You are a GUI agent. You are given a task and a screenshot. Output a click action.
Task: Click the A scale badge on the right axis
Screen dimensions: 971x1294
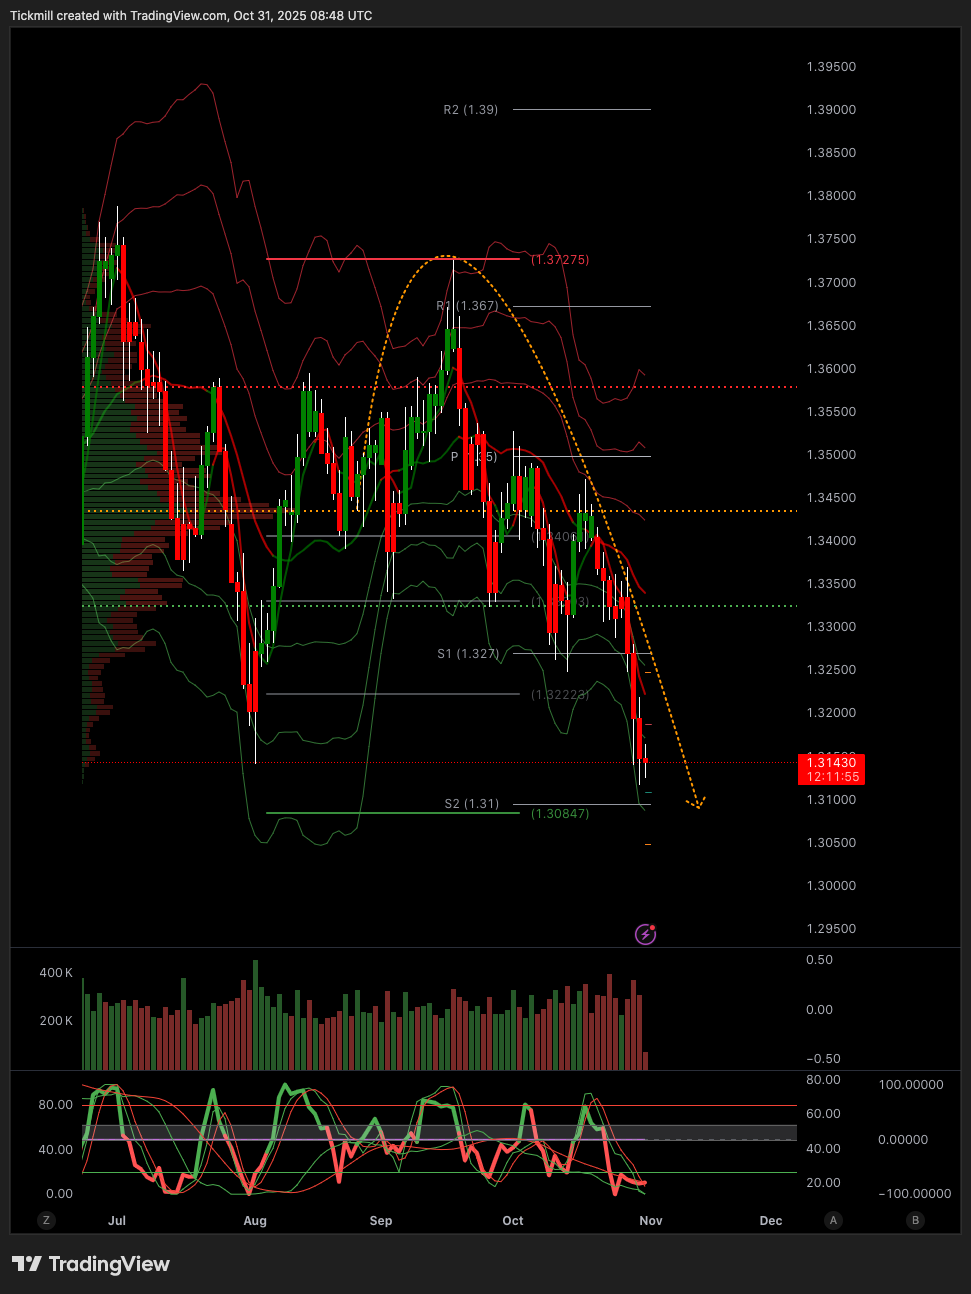point(833,1220)
